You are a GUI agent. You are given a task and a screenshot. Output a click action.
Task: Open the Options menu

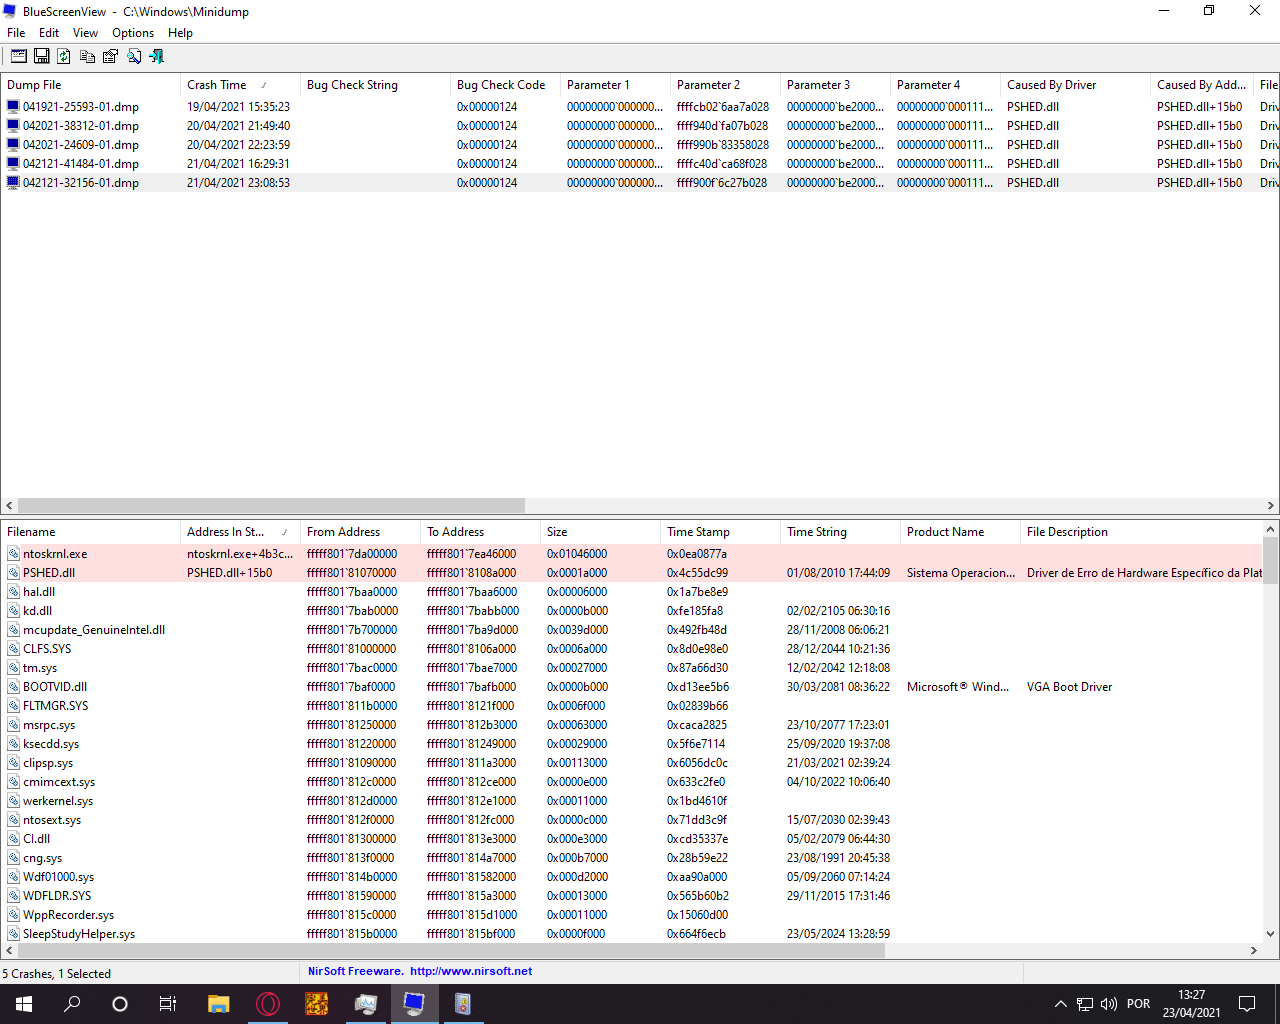click(x=133, y=32)
